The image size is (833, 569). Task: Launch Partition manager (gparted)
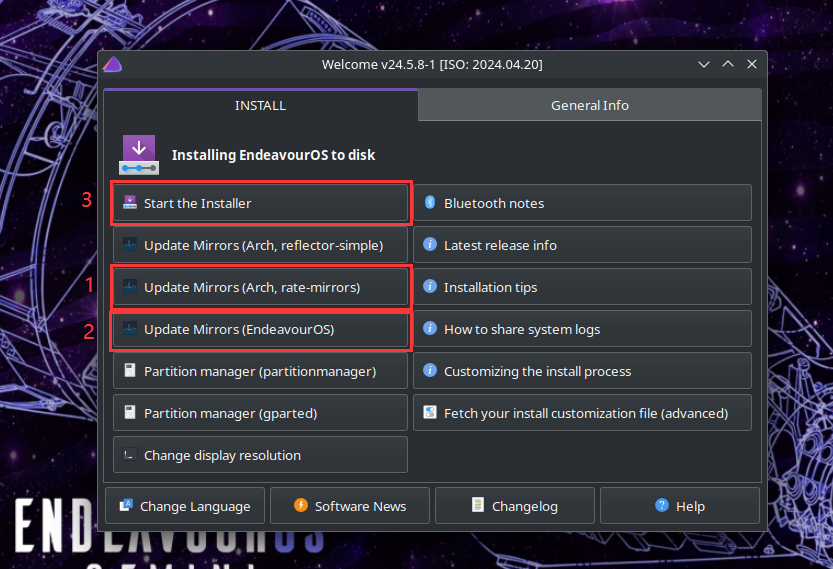[x=260, y=413]
